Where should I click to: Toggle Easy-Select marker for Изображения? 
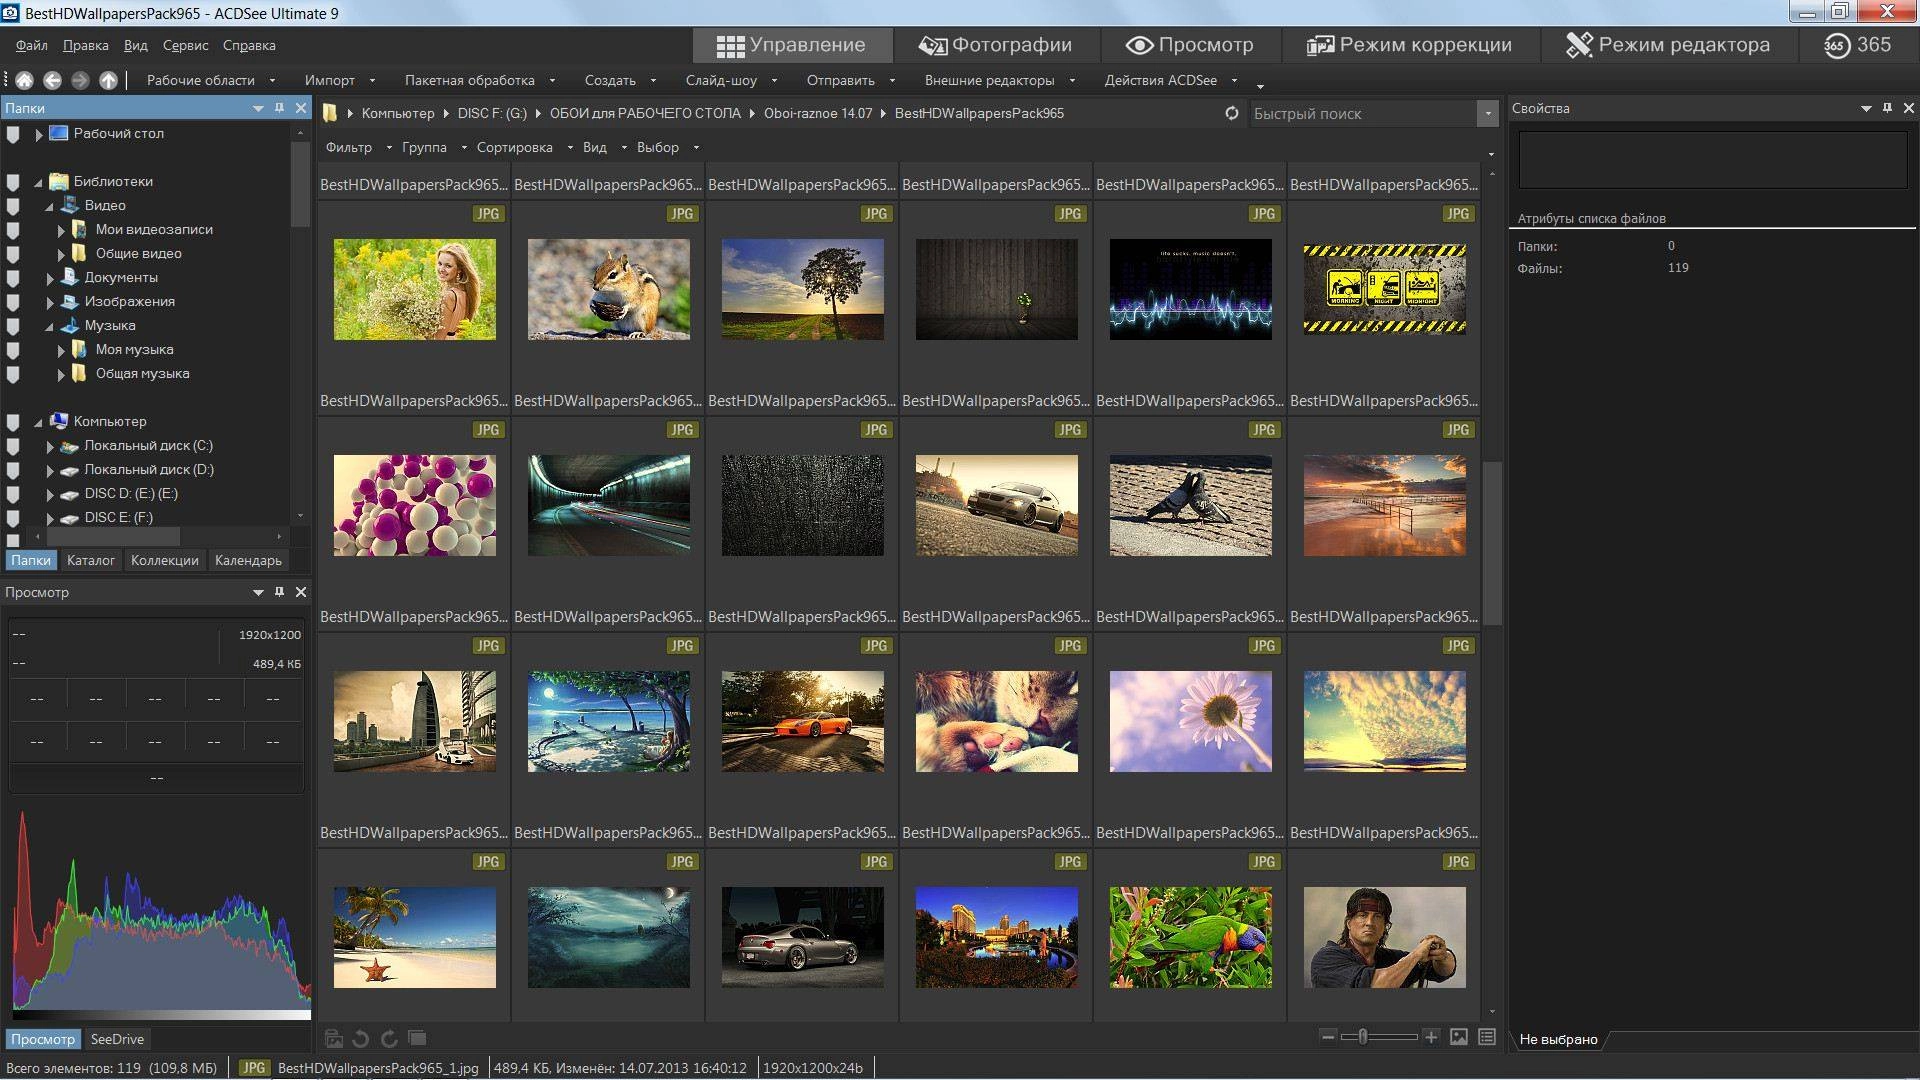point(13,301)
